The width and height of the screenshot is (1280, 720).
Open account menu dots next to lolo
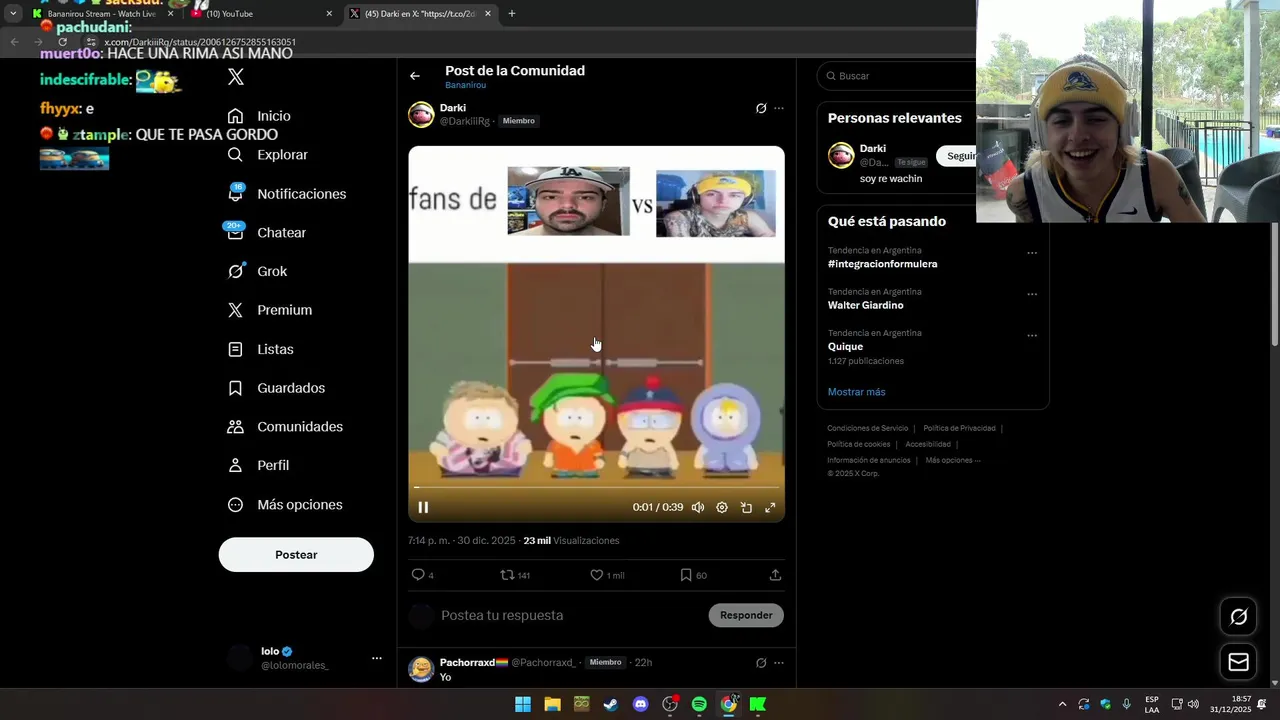tap(377, 658)
